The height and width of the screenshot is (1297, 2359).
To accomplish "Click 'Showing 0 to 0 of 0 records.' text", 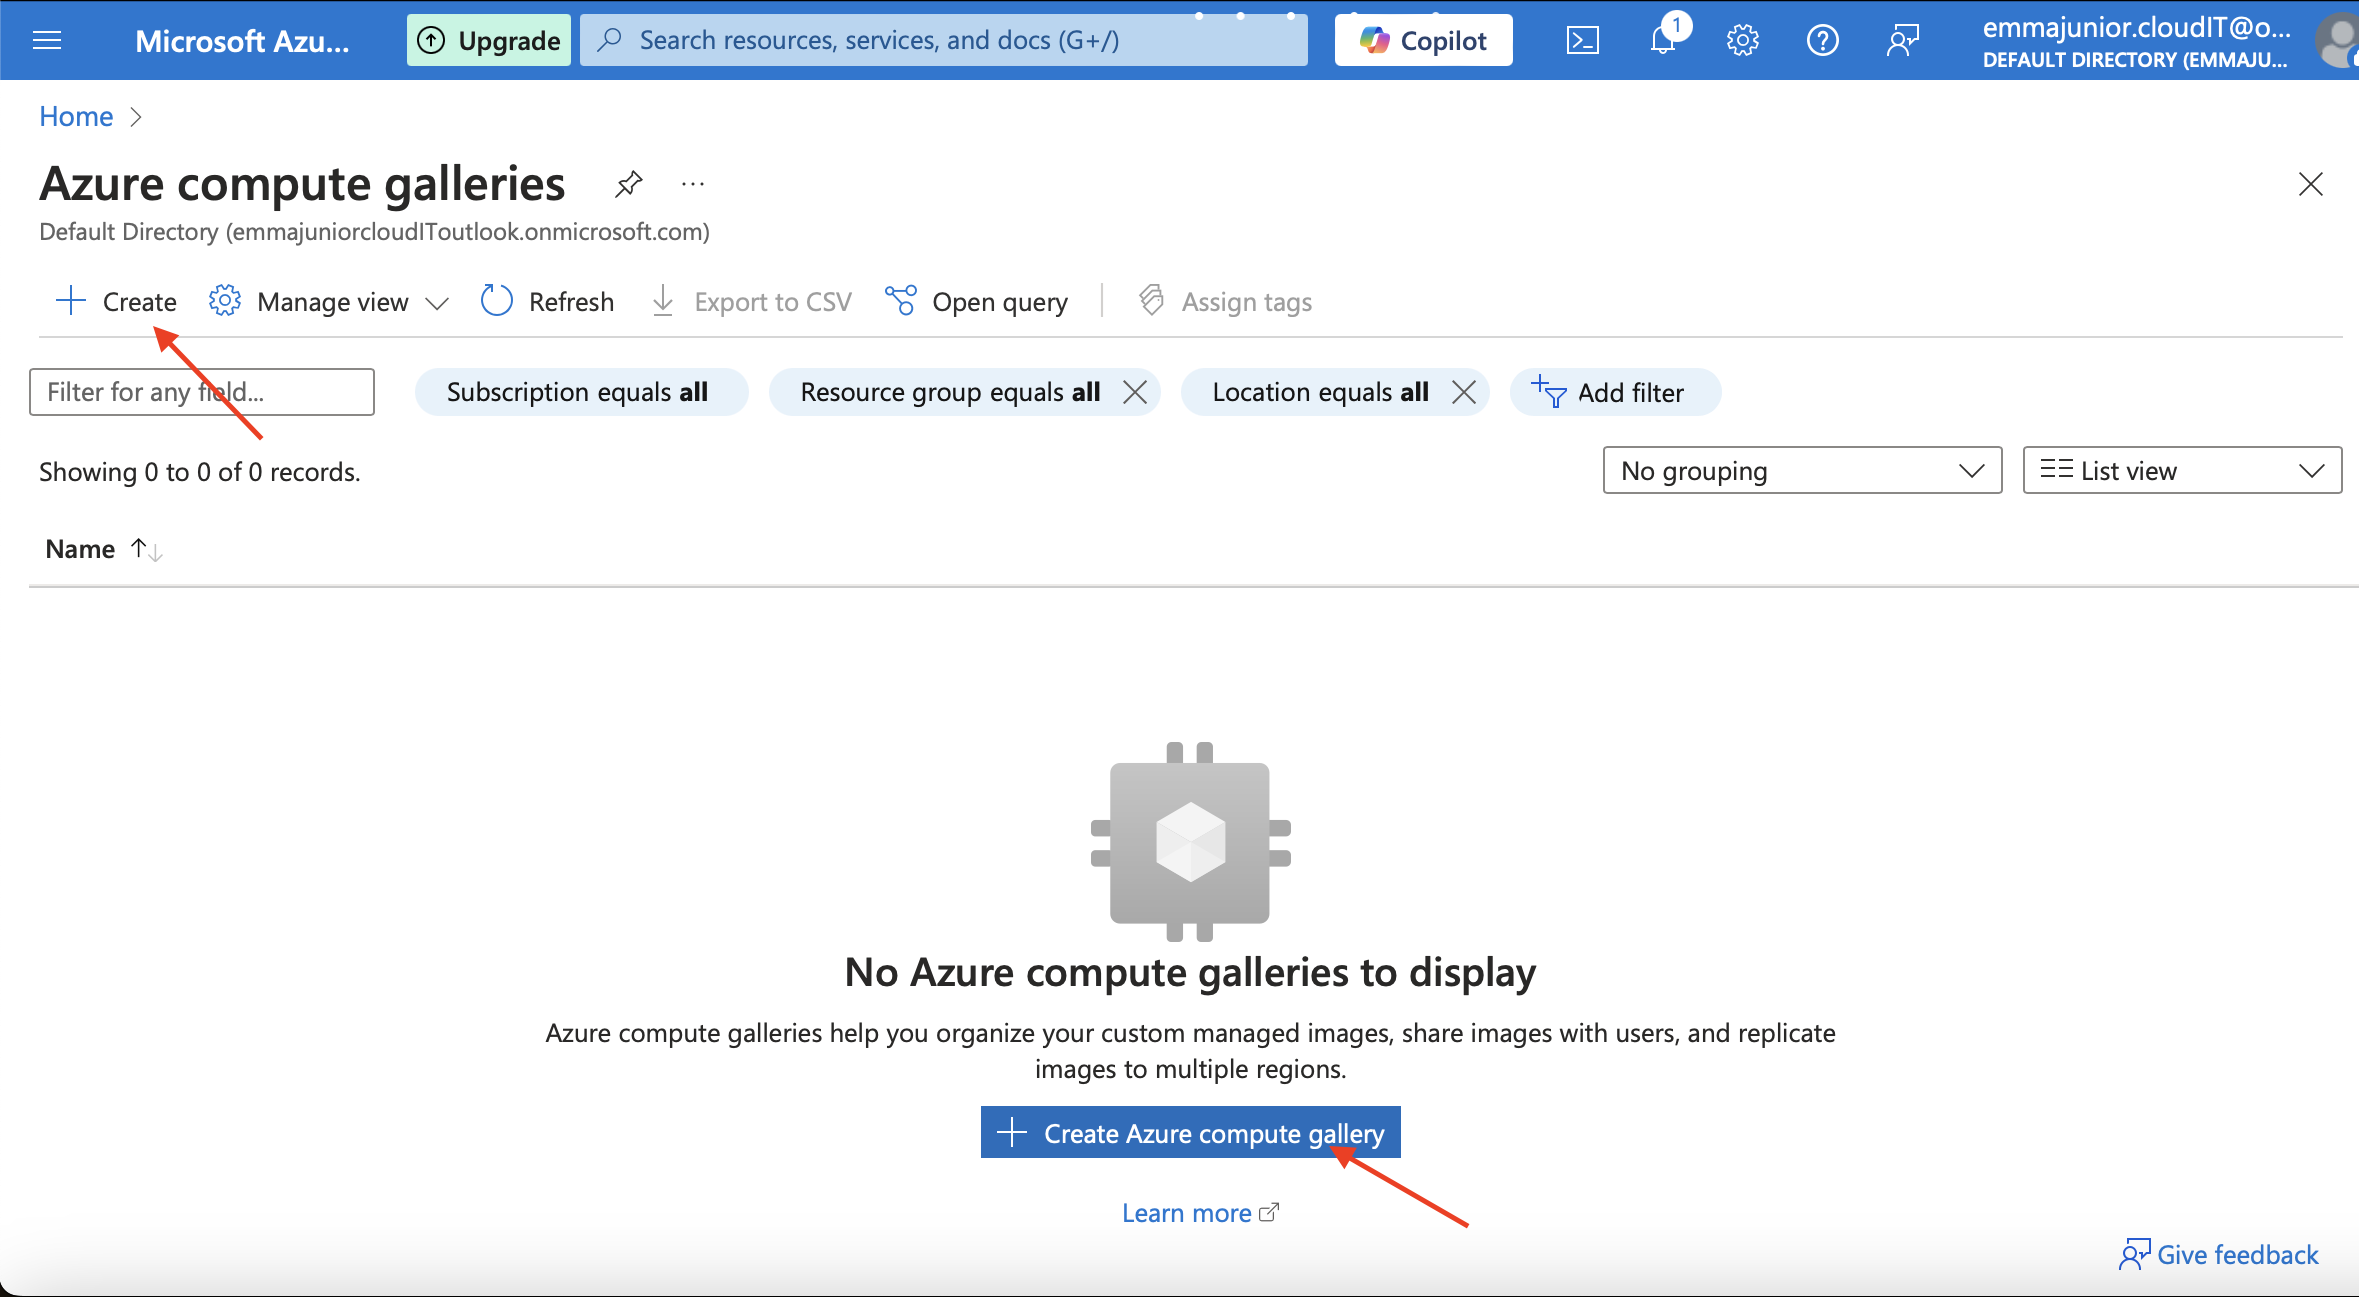I will pyautogui.click(x=199, y=472).
